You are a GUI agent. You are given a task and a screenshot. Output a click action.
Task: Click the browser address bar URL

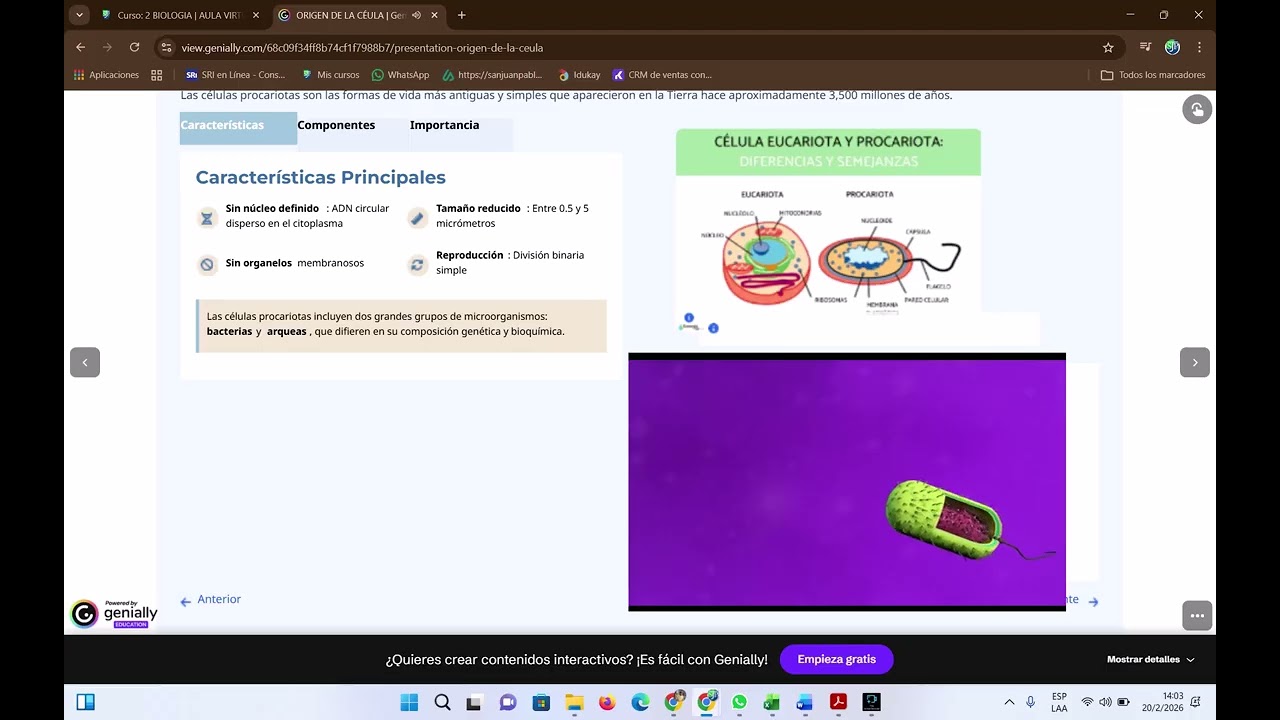(362, 48)
